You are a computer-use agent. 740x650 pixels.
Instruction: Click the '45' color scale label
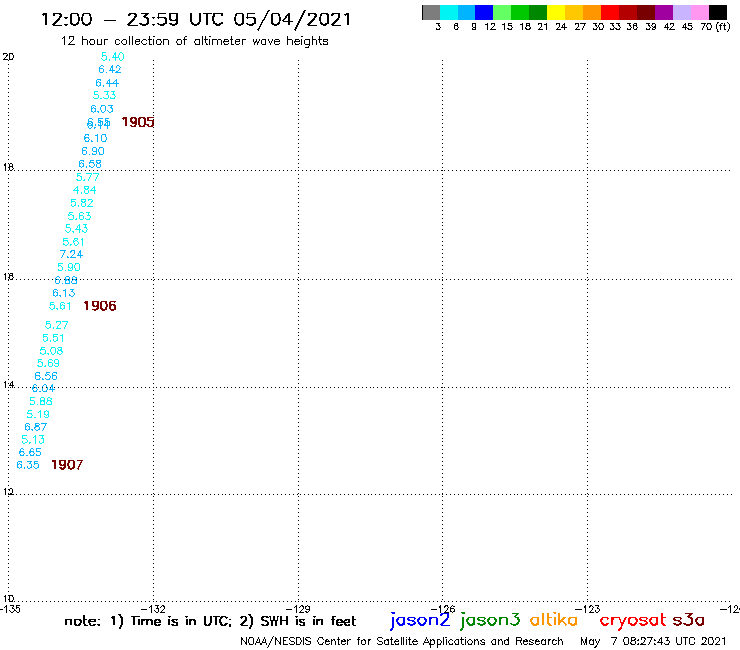687,26
